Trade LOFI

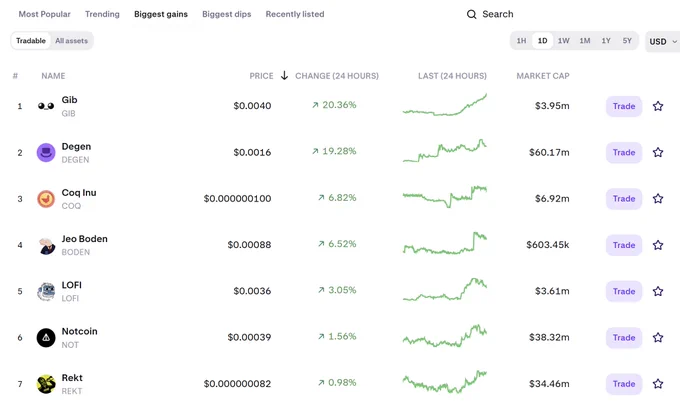(624, 291)
